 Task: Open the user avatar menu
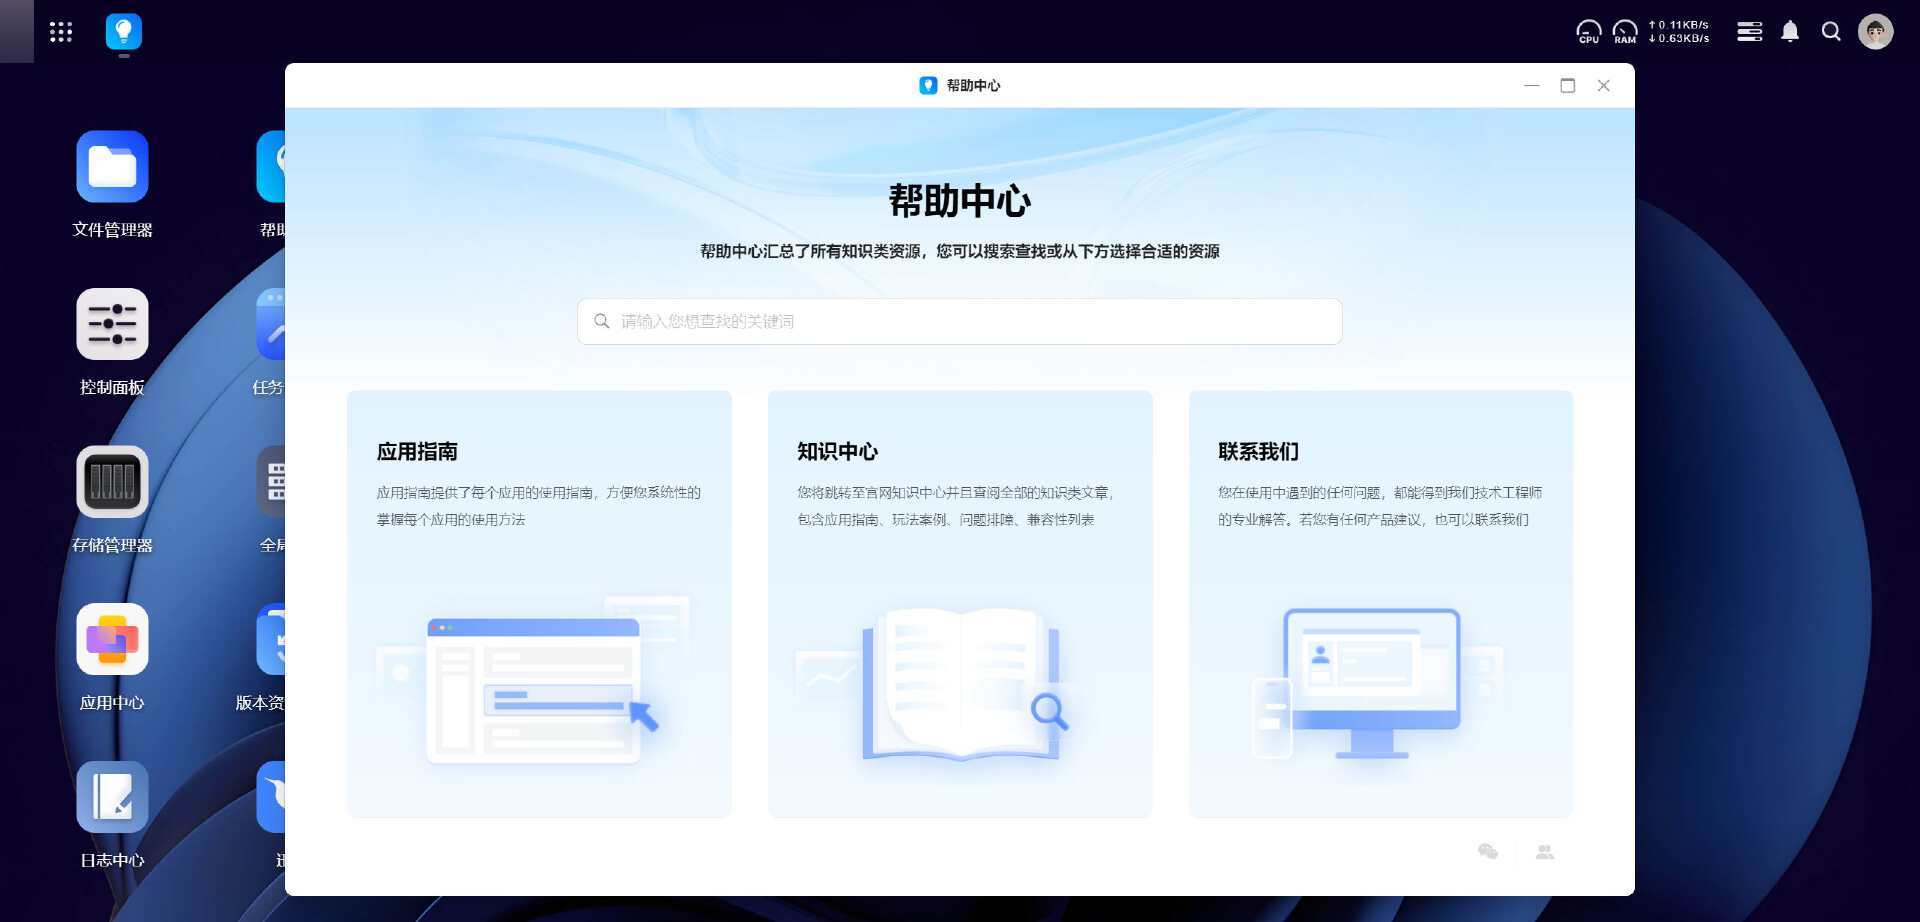1876,32
